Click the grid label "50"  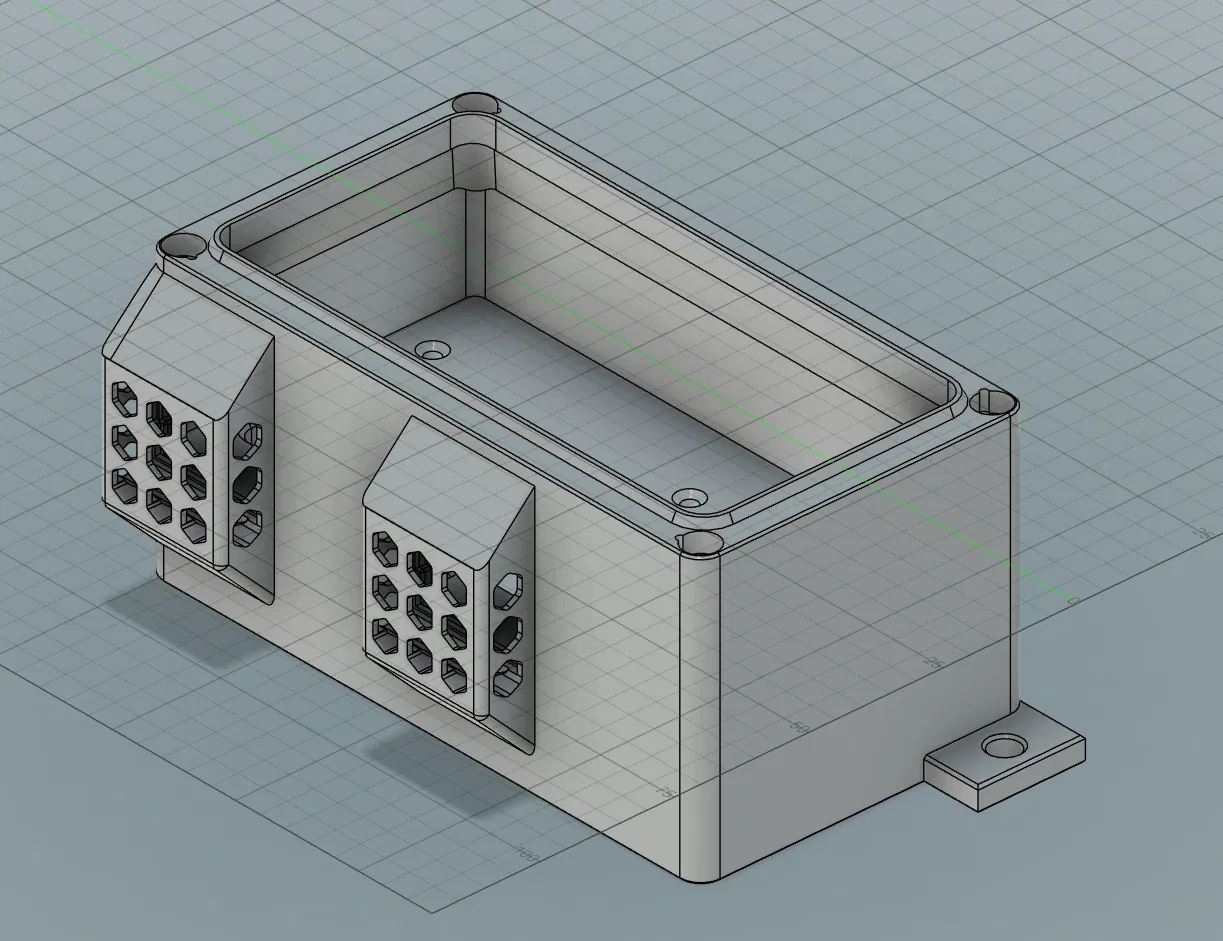pos(799,727)
